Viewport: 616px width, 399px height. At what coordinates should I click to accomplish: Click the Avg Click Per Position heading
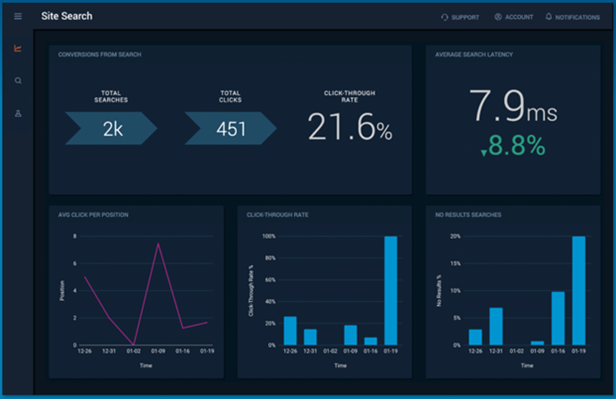[93, 215]
